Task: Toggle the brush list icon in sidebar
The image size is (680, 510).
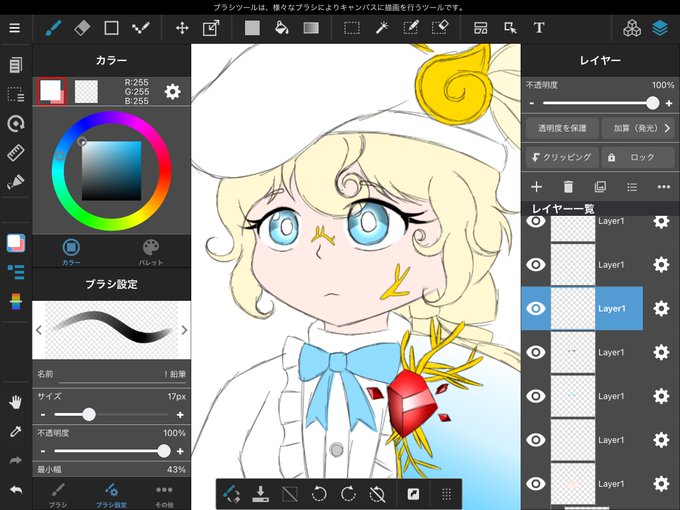Action: [x=16, y=272]
